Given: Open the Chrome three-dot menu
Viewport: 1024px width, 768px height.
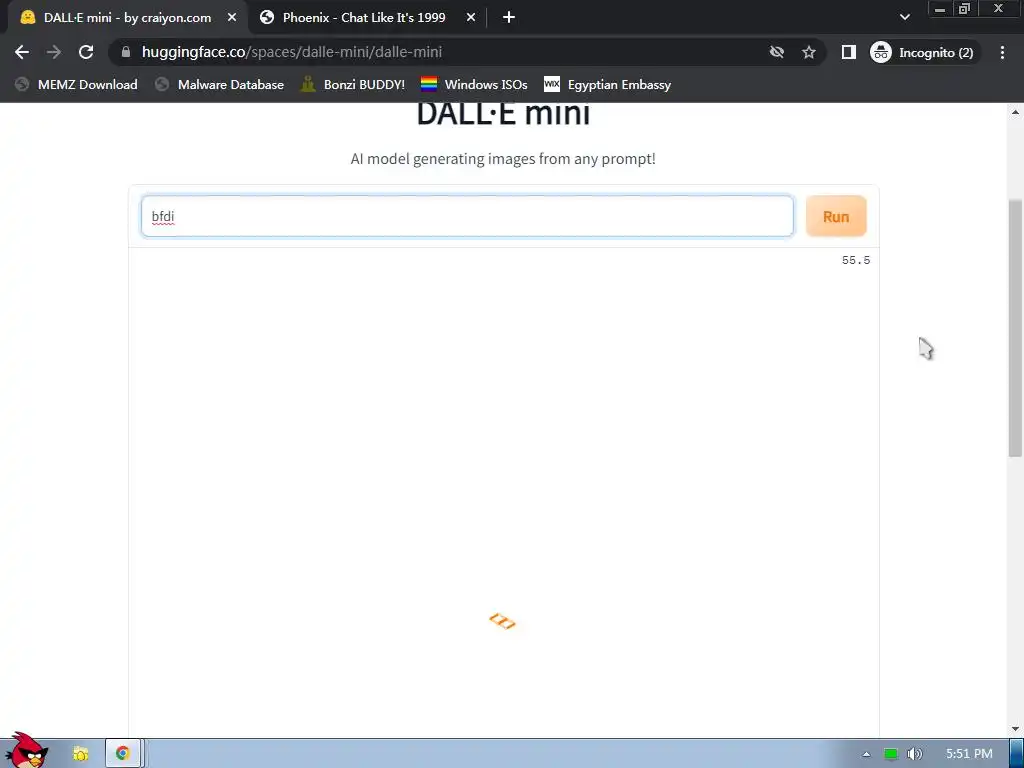Looking at the screenshot, I should point(1002,52).
